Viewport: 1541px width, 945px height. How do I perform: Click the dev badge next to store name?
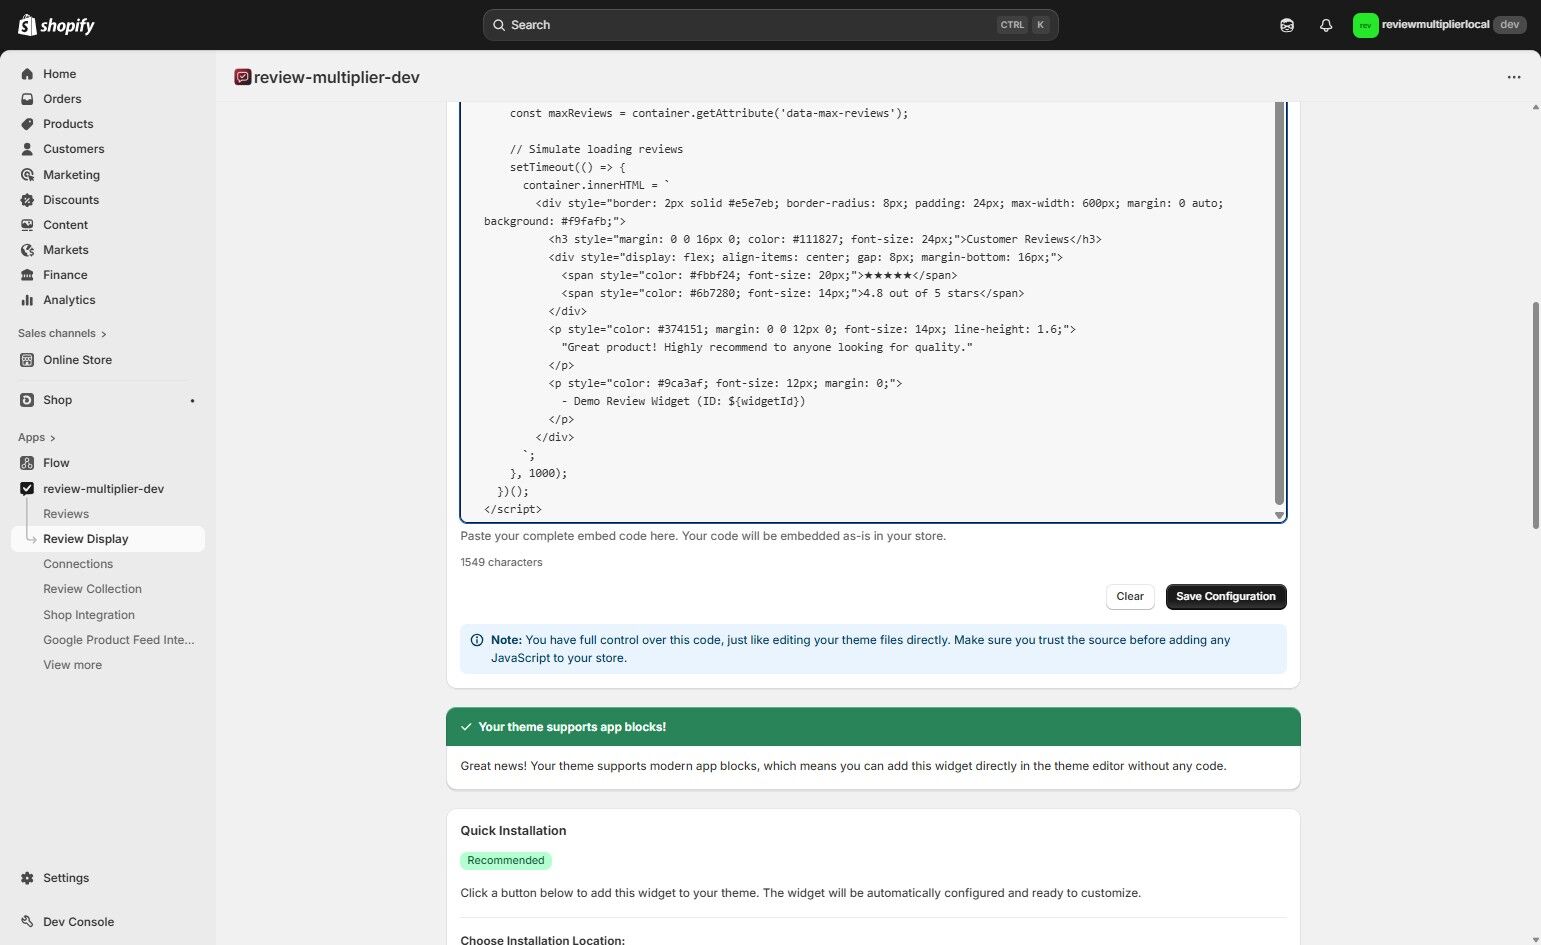coord(1510,25)
